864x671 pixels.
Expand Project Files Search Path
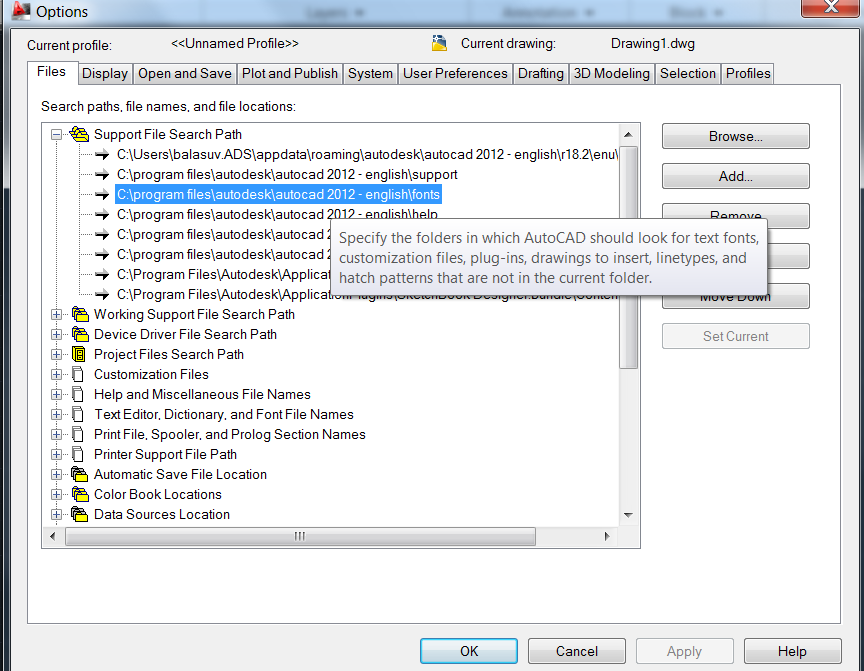[56, 354]
